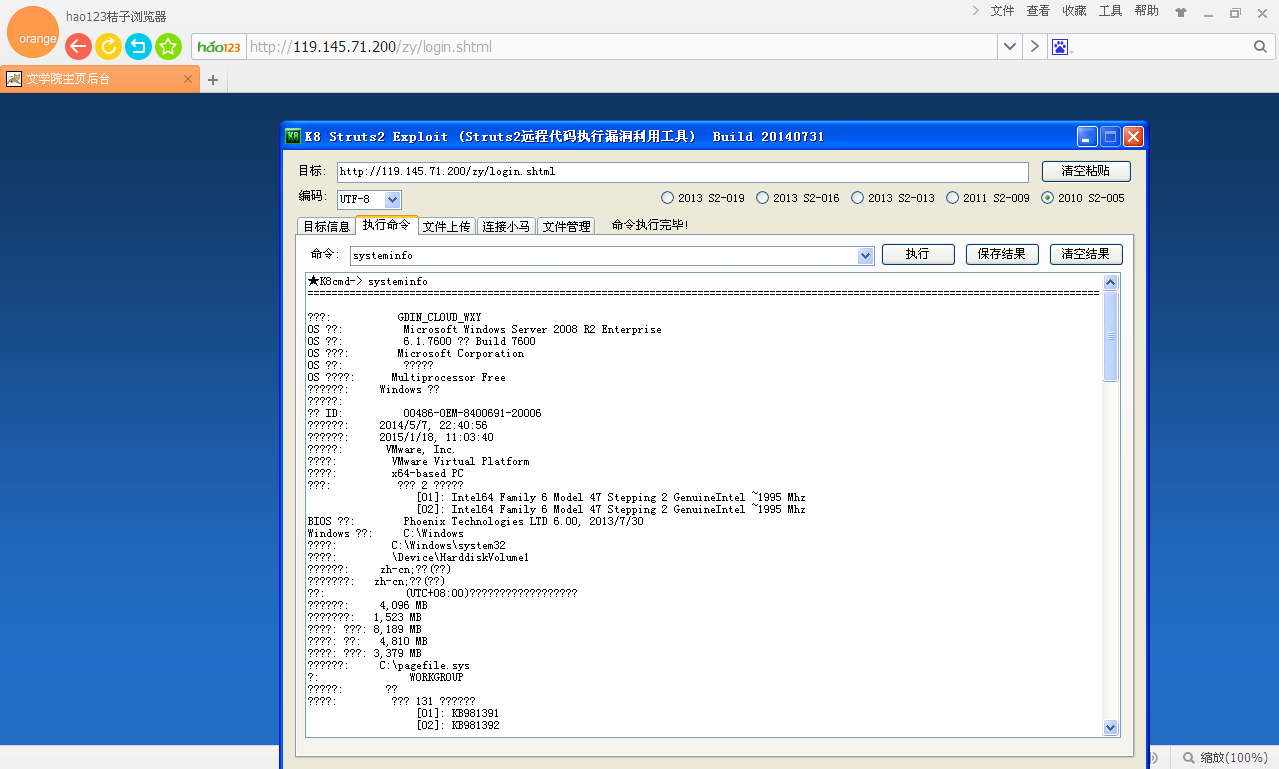Click 'GDIN_CLOUD_WXY' in output
Viewport: 1279px width, 769px height.
pyautogui.click(x=439, y=318)
